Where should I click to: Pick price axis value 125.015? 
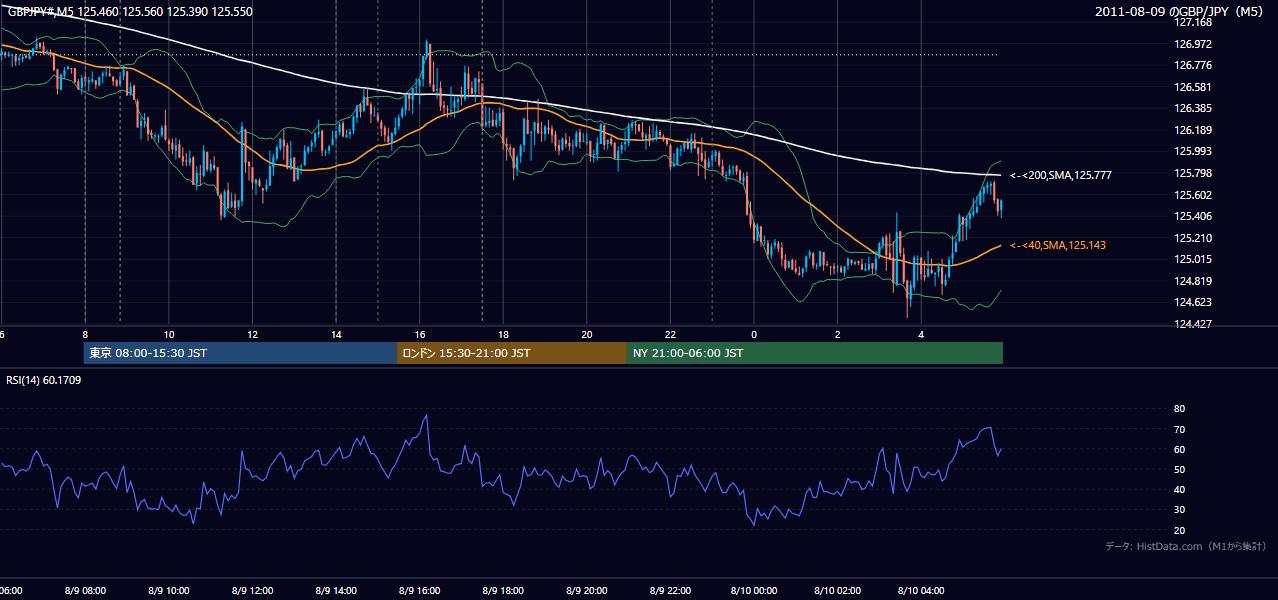coord(1193,259)
